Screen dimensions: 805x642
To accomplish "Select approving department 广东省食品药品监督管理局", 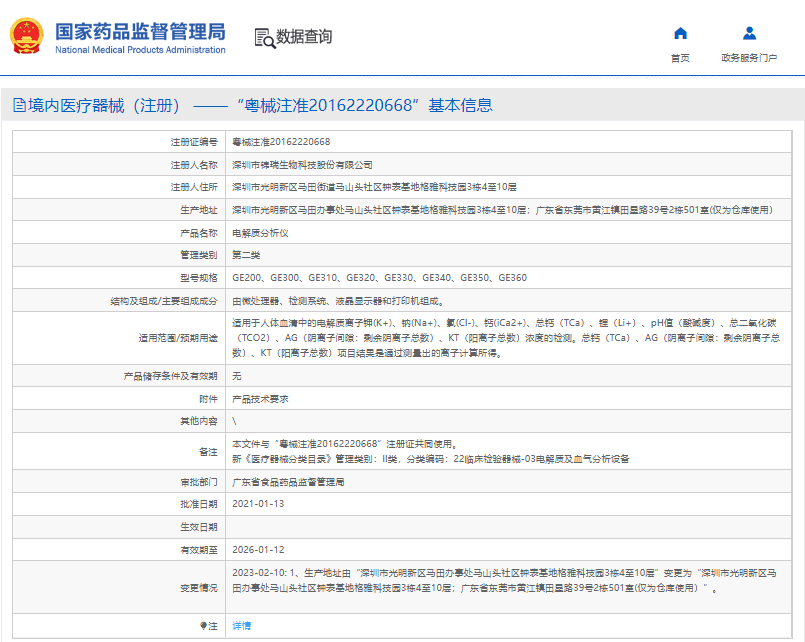I will (288, 482).
